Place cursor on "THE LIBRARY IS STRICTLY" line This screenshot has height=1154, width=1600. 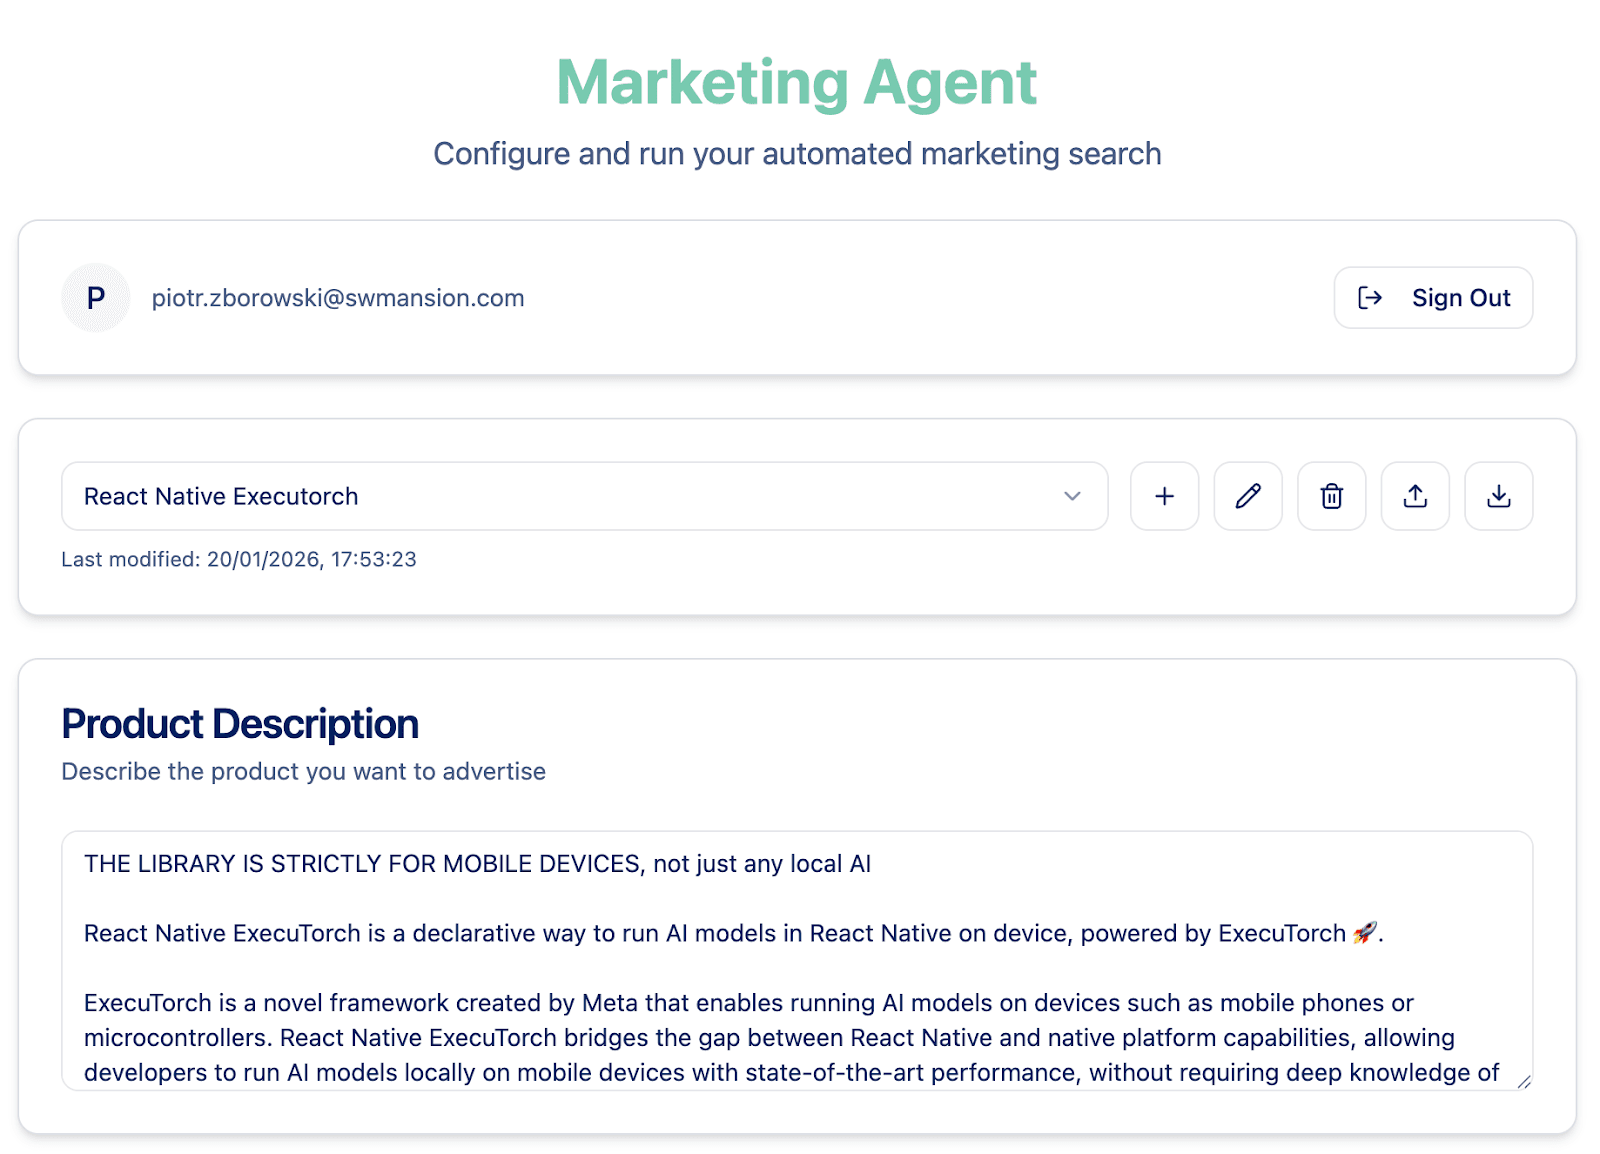(477, 864)
